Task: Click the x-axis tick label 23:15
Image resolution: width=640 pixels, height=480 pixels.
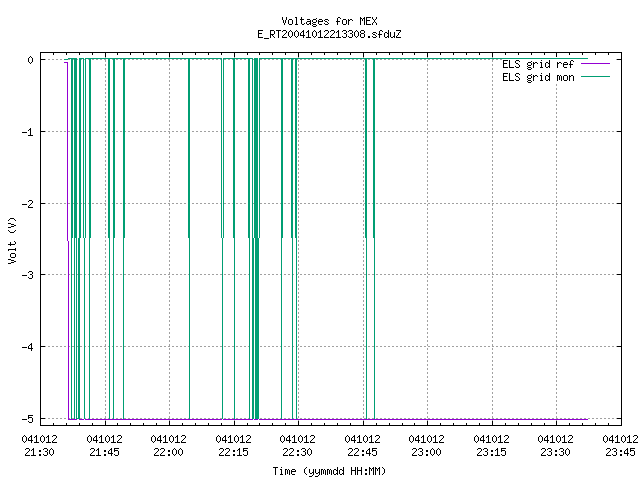Action: (x=491, y=452)
